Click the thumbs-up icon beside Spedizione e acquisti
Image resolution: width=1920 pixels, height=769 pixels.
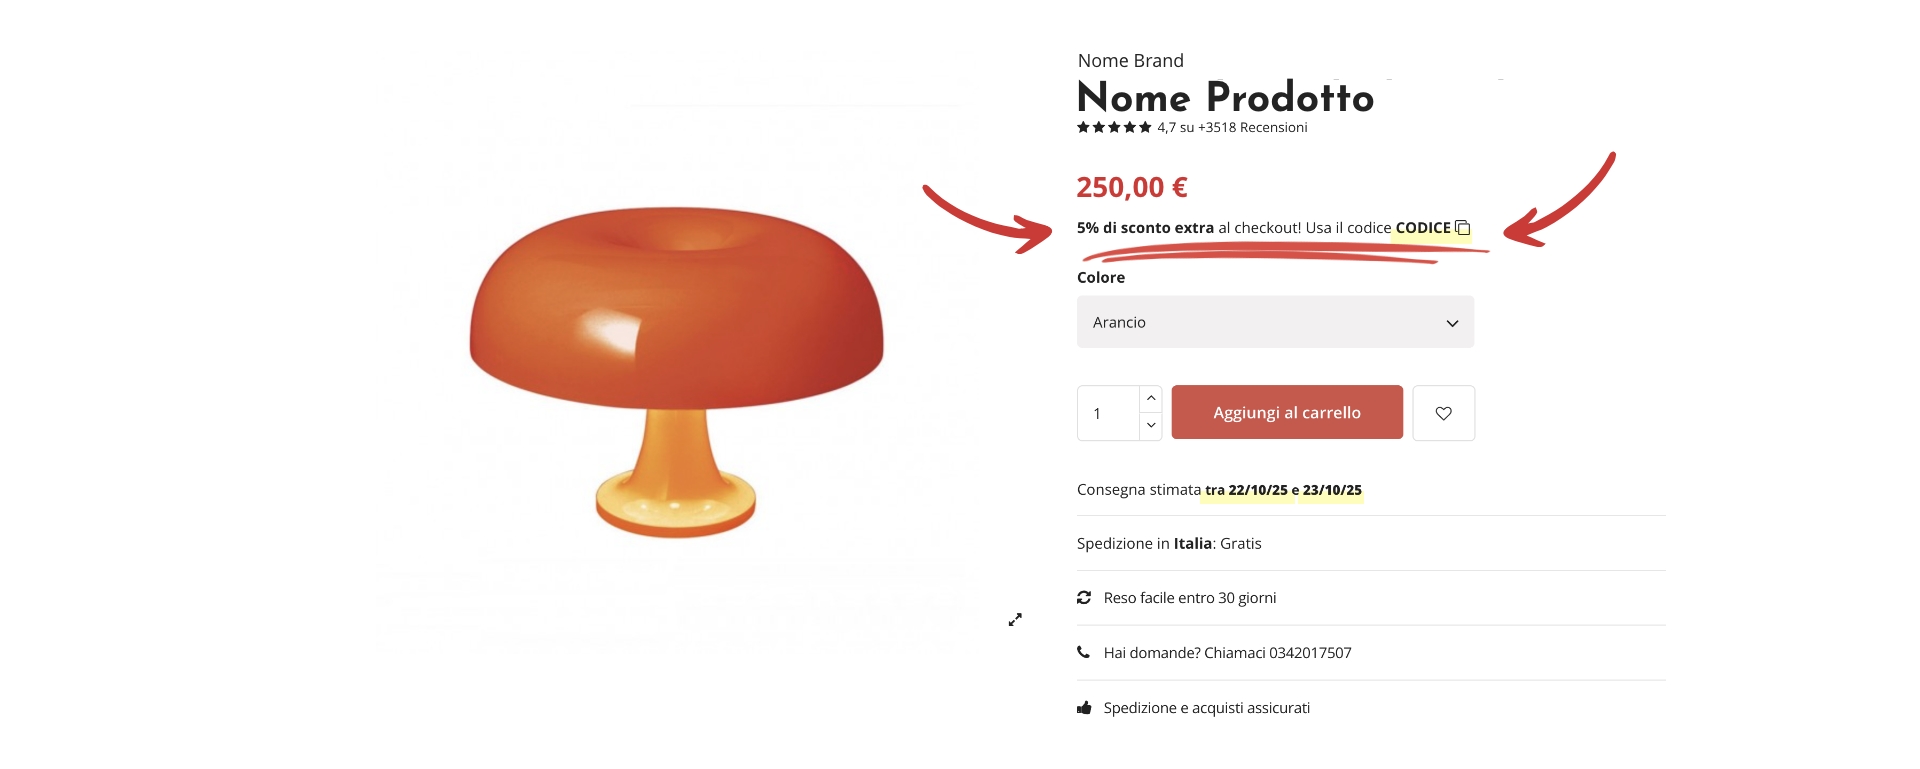(x=1083, y=708)
